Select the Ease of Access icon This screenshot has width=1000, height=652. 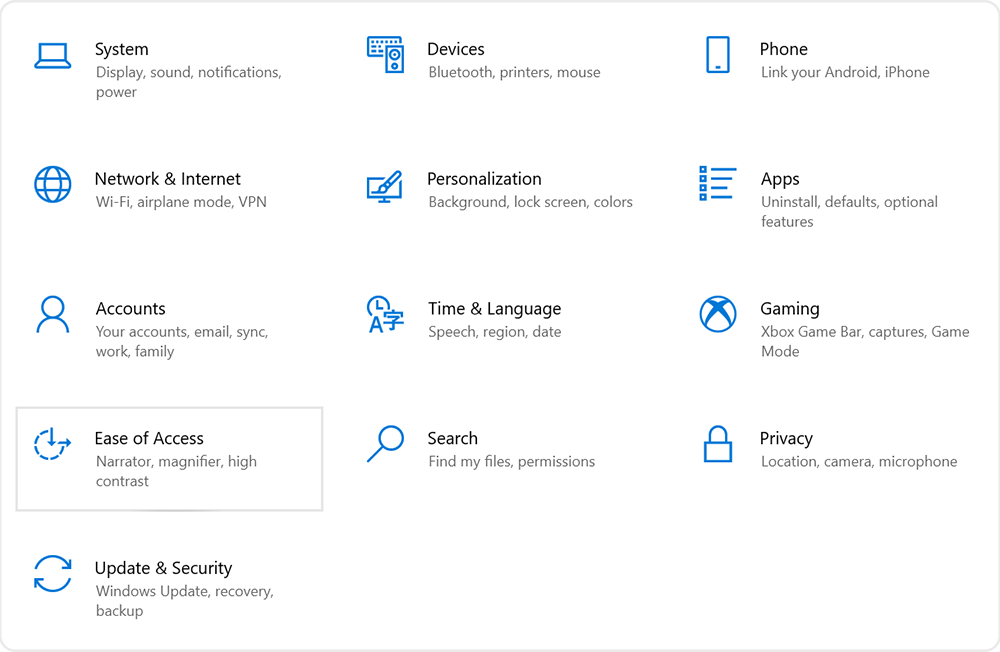53,445
